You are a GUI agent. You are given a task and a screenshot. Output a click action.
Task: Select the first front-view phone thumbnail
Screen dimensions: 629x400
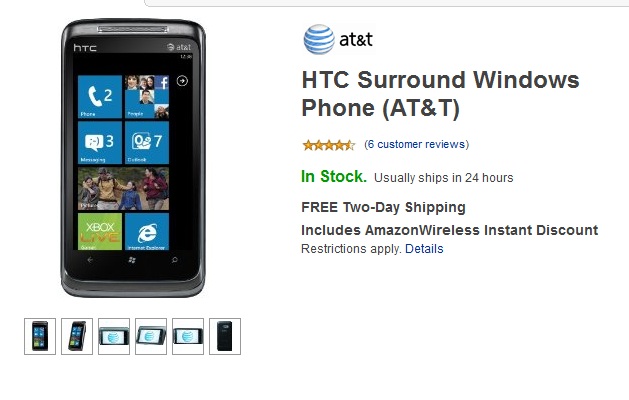(x=40, y=336)
